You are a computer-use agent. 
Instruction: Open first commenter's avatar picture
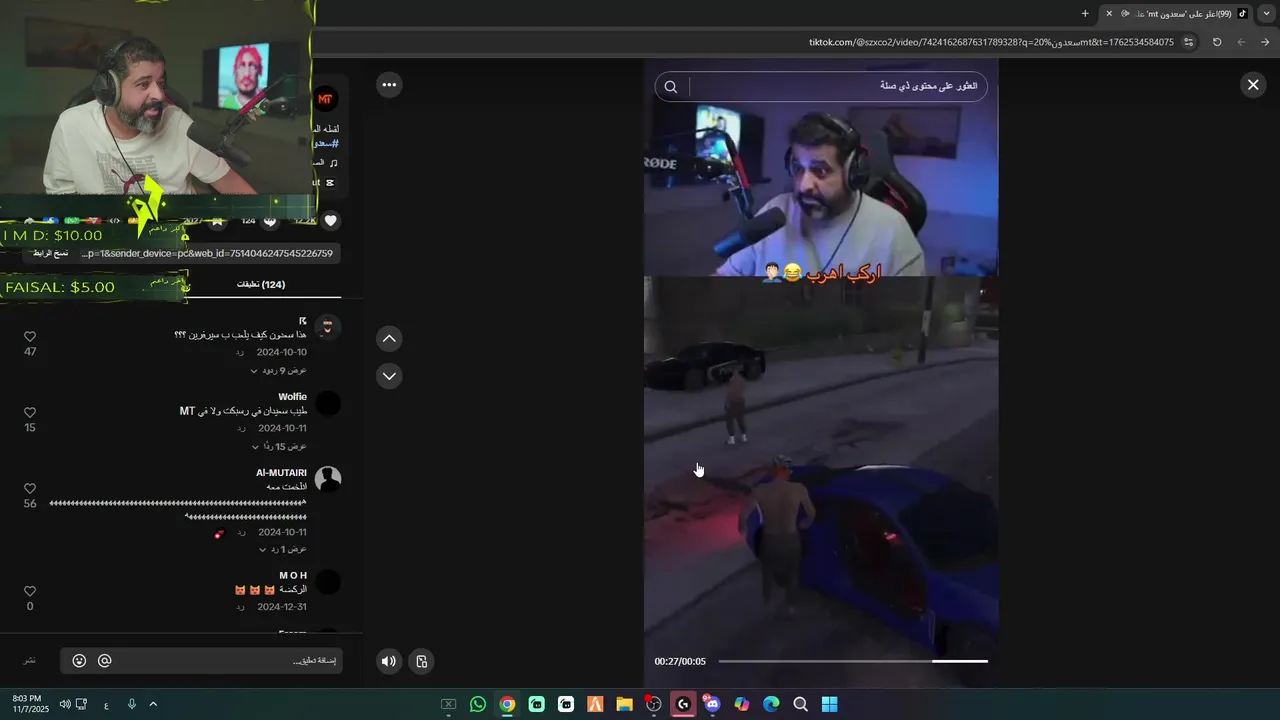[x=328, y=327]
